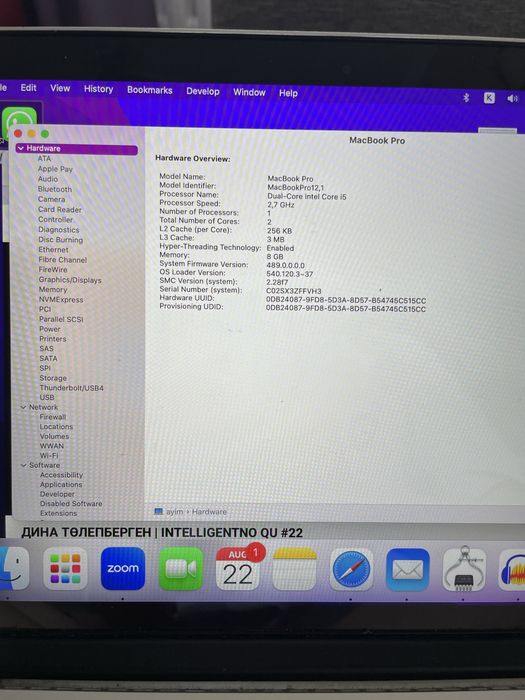Open the Edit menu
525x700 pixels.
click(28, 88)
